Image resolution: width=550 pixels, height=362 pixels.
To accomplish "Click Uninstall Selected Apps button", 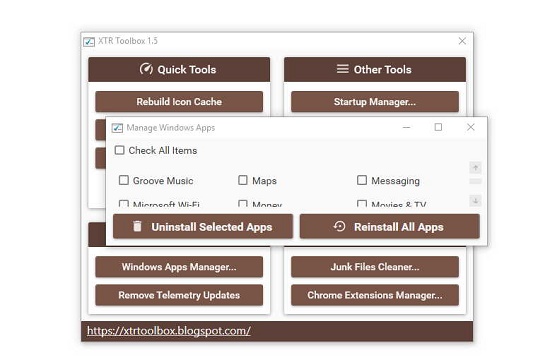I will [x=203, y=227].
